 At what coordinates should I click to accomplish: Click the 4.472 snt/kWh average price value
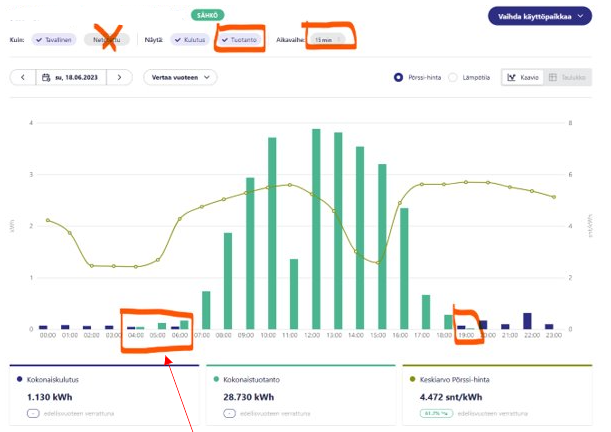tap(451, 397)
